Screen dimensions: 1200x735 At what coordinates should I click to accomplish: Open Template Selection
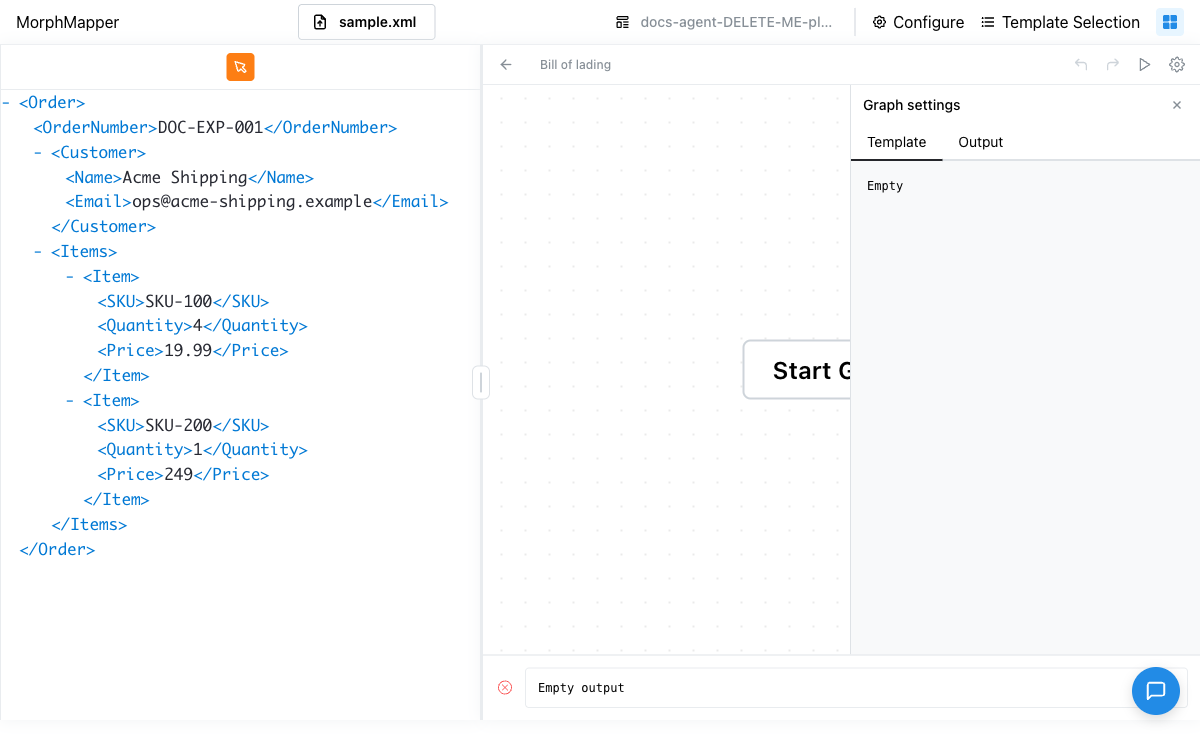point(1060,22)
